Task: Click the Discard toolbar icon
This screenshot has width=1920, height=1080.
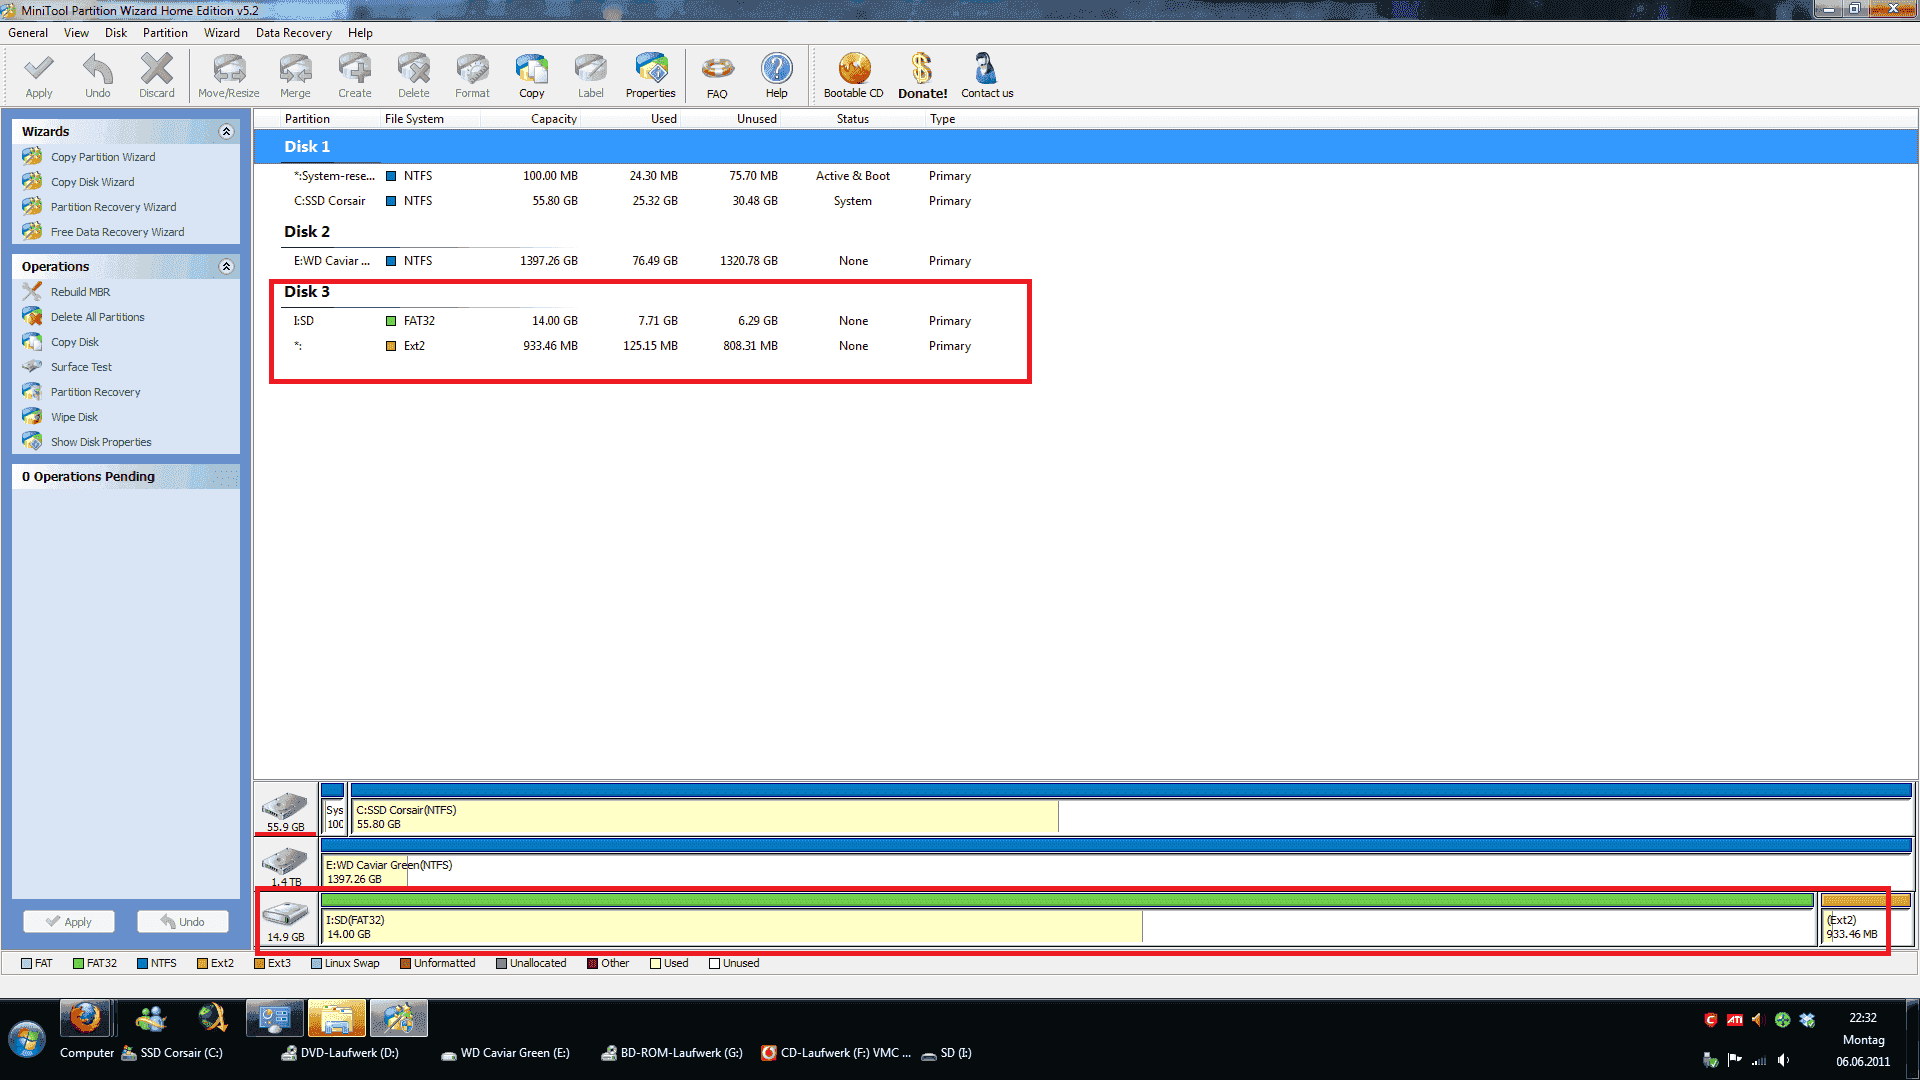Action: pyautogui.click(x=156, y=76)
